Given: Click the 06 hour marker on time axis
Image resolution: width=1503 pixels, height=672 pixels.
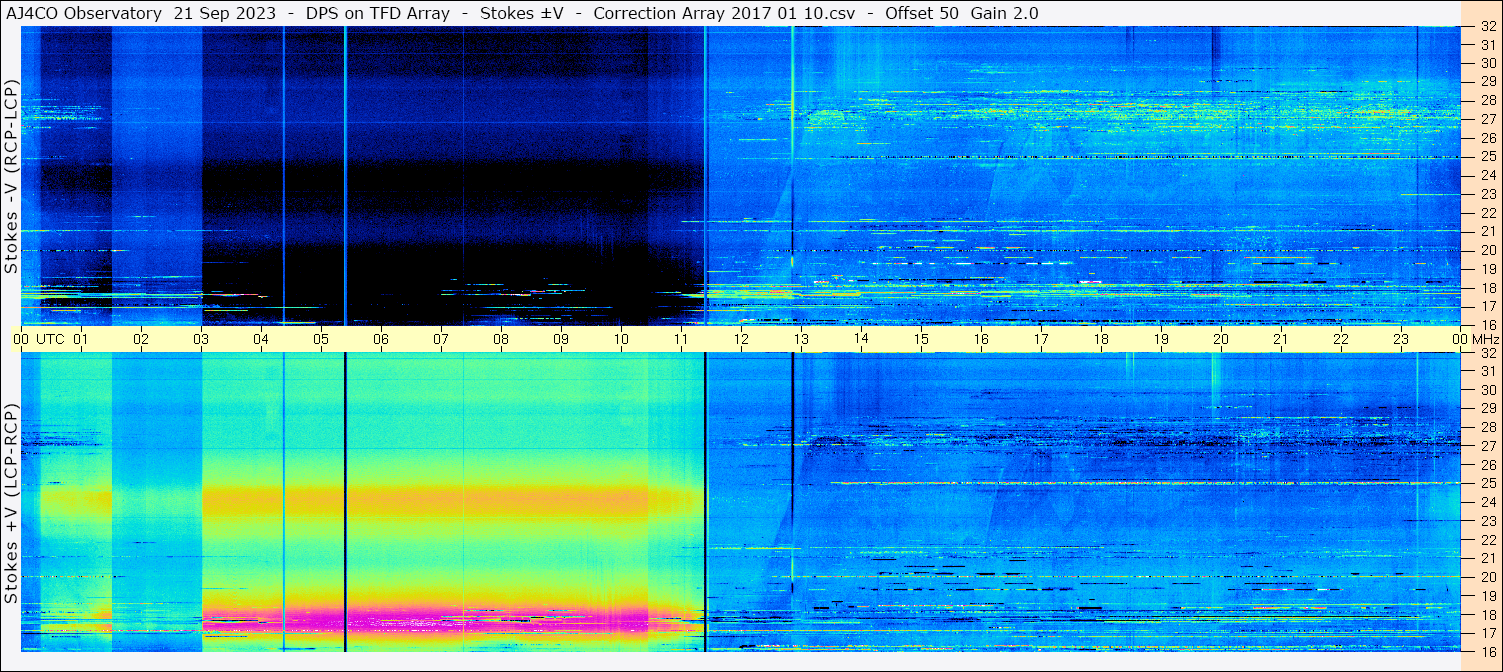Looking at the screenshot, I should [381, 339].
